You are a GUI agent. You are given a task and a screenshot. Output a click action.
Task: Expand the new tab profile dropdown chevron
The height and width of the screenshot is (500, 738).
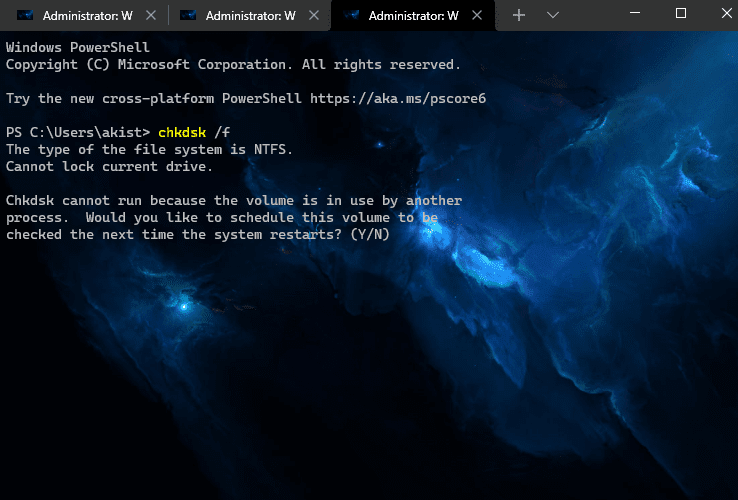pyautogui.click(x=553, y=16)
